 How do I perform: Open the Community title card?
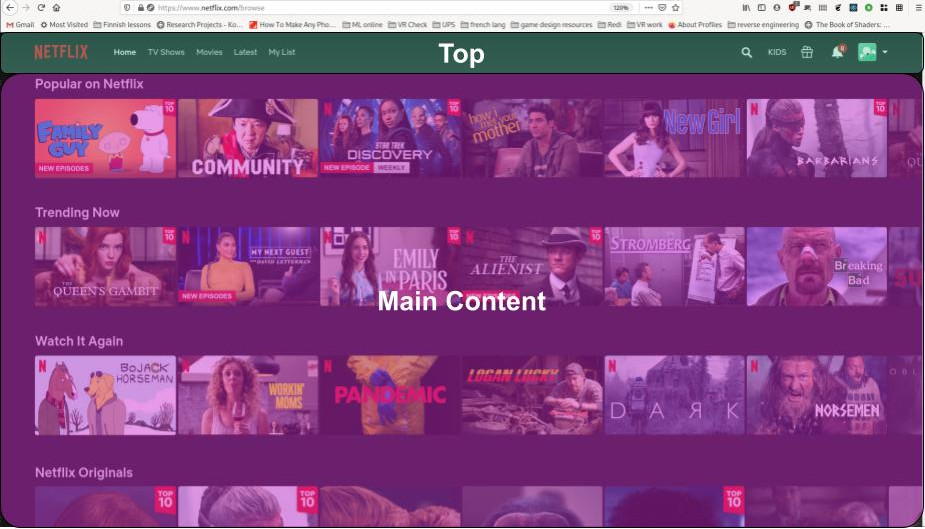tap(248, 138)
